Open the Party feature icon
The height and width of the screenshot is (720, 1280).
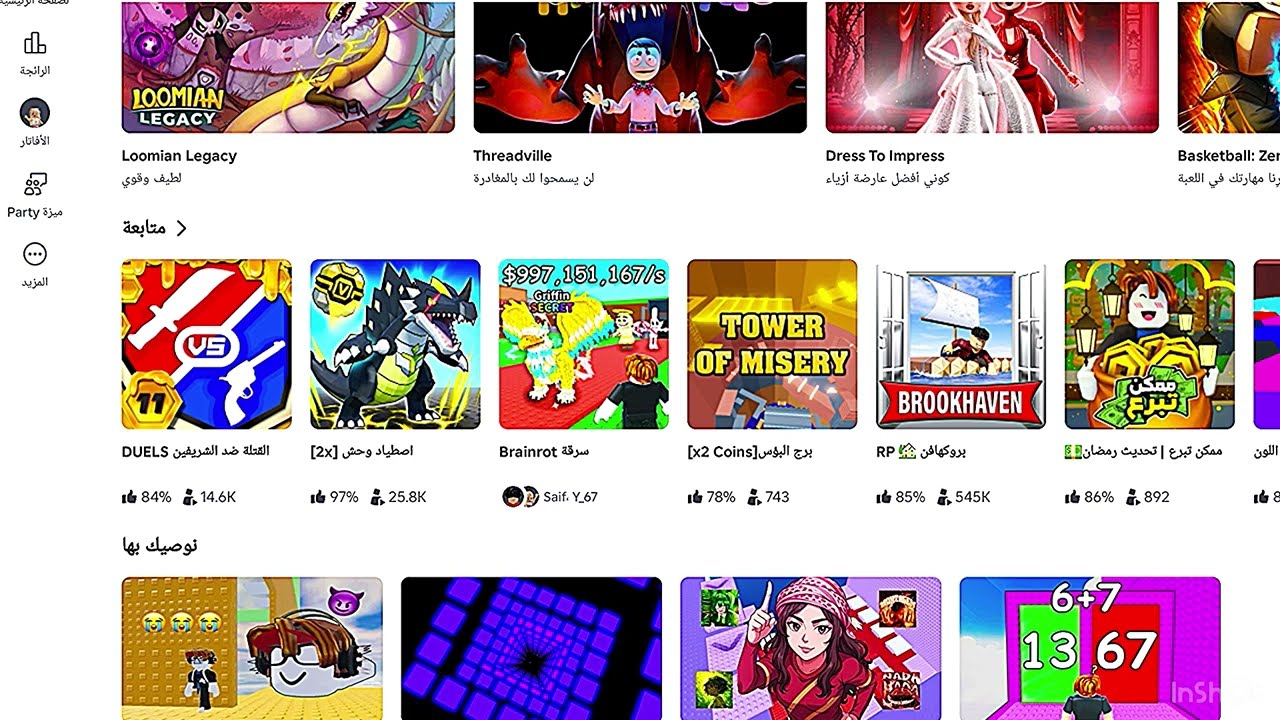(x=35, y=184)
